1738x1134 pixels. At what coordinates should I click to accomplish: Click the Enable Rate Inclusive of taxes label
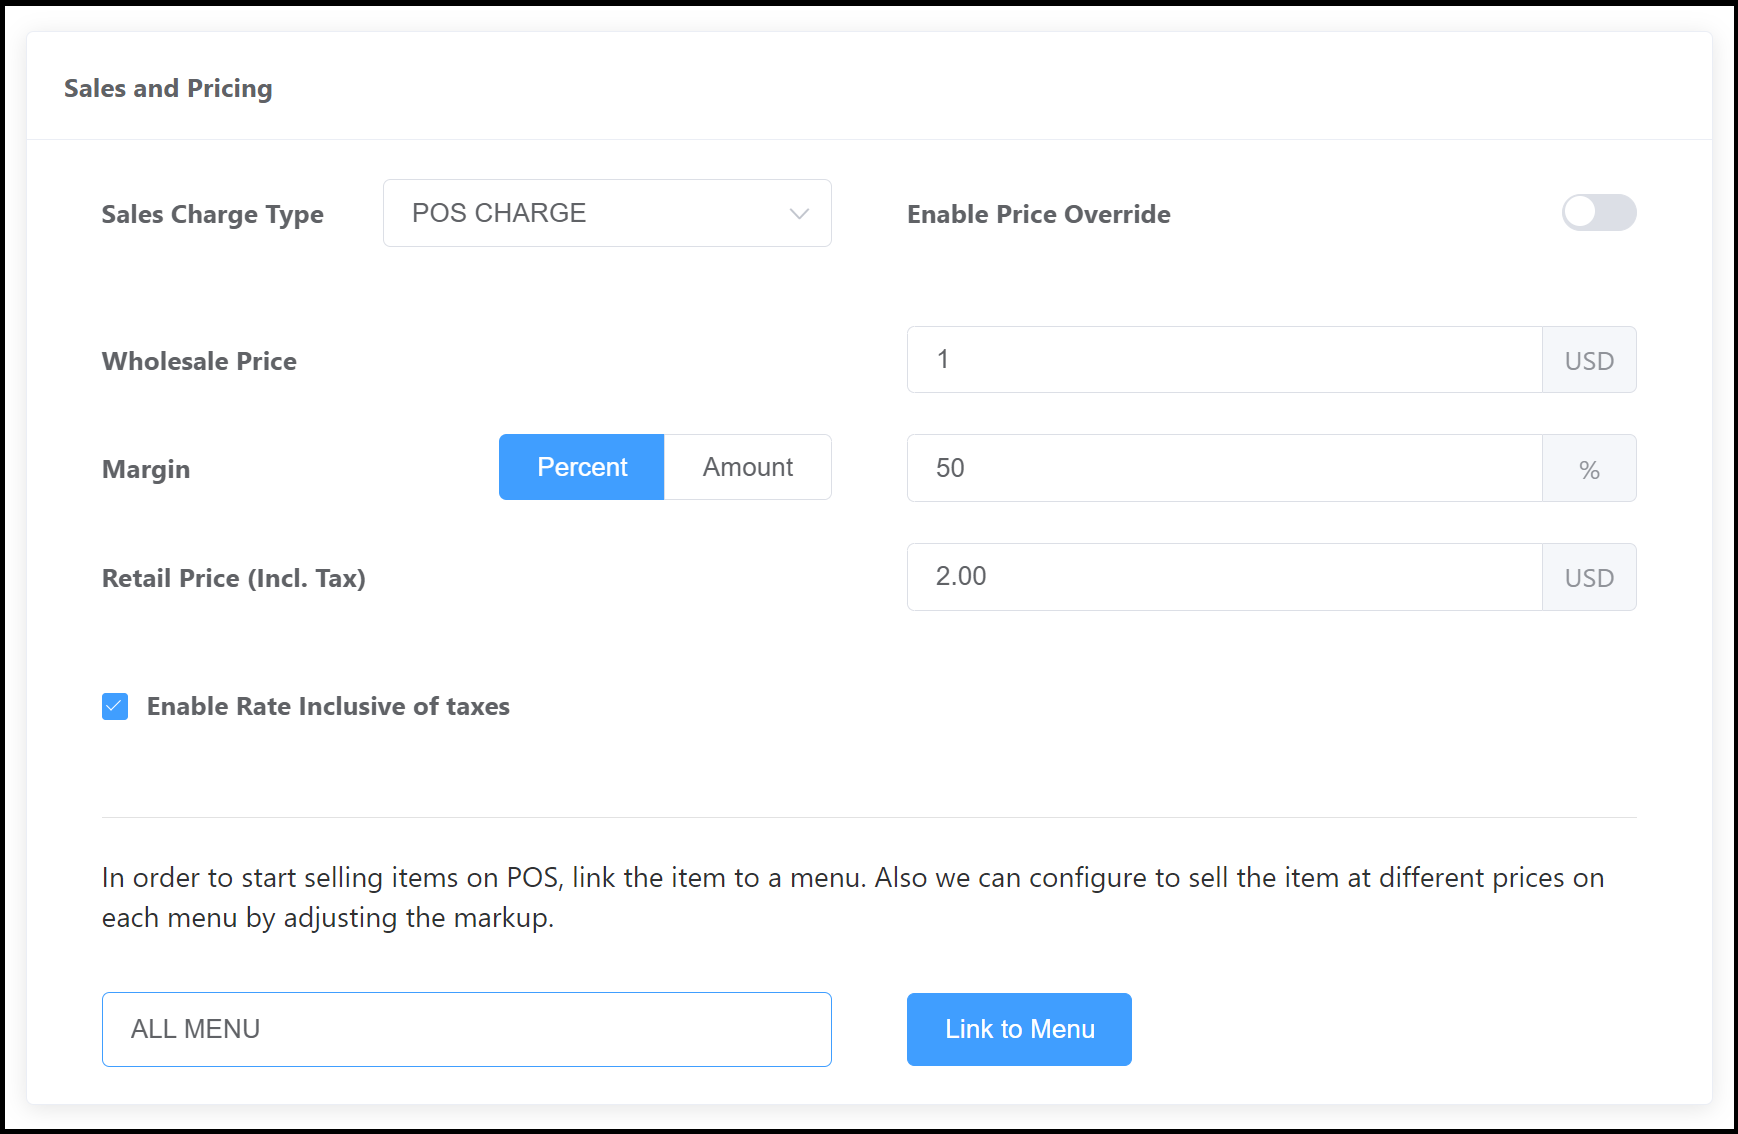(x=328, y=706)
